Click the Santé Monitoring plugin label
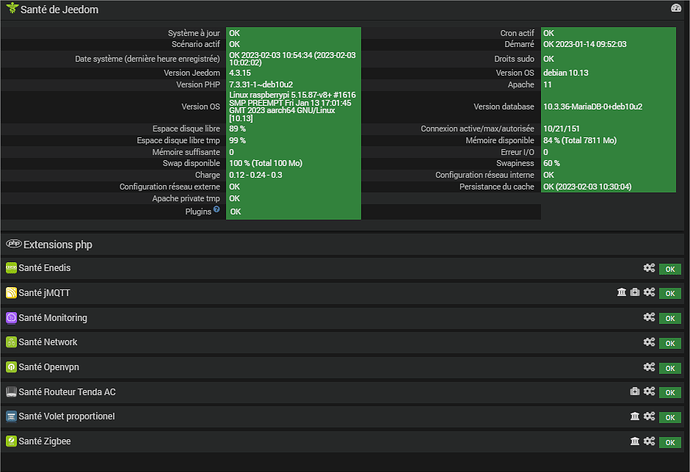Viewport: 690px width, 472px height. (x=52, y=318)
